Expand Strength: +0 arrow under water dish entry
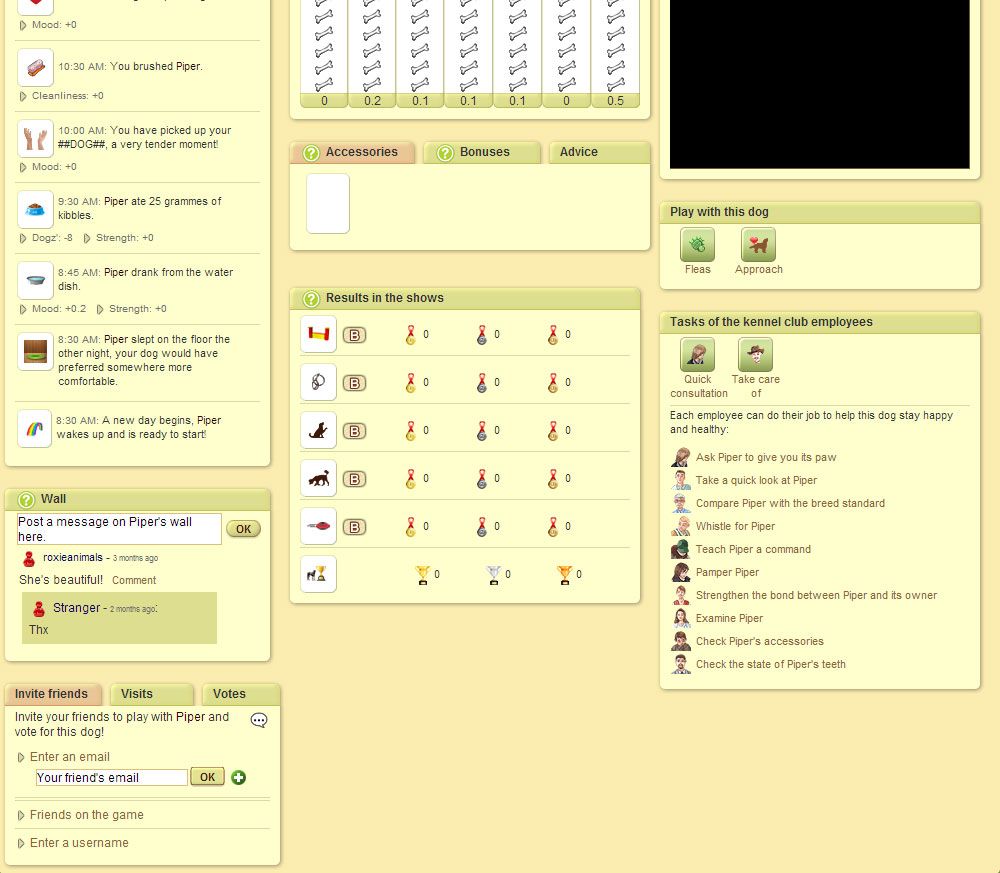Screen dimensions: 1000x873 (99, 309)
